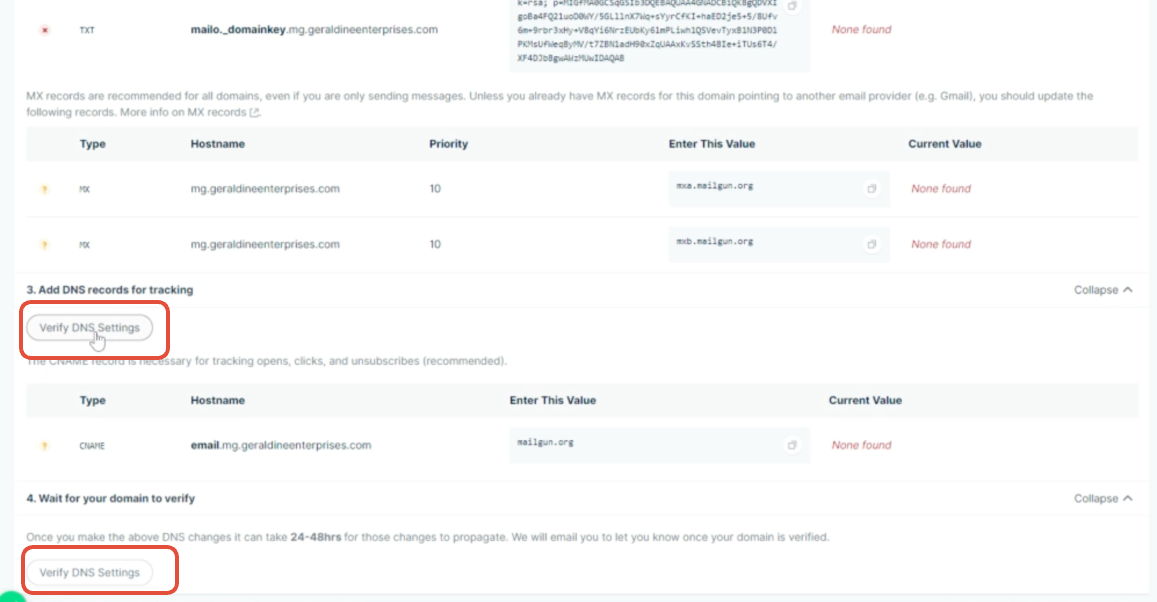Screen dimensions: 1157x602
Task: Select the mxa.mailgun.org value field
Action: tap(760, 188)
